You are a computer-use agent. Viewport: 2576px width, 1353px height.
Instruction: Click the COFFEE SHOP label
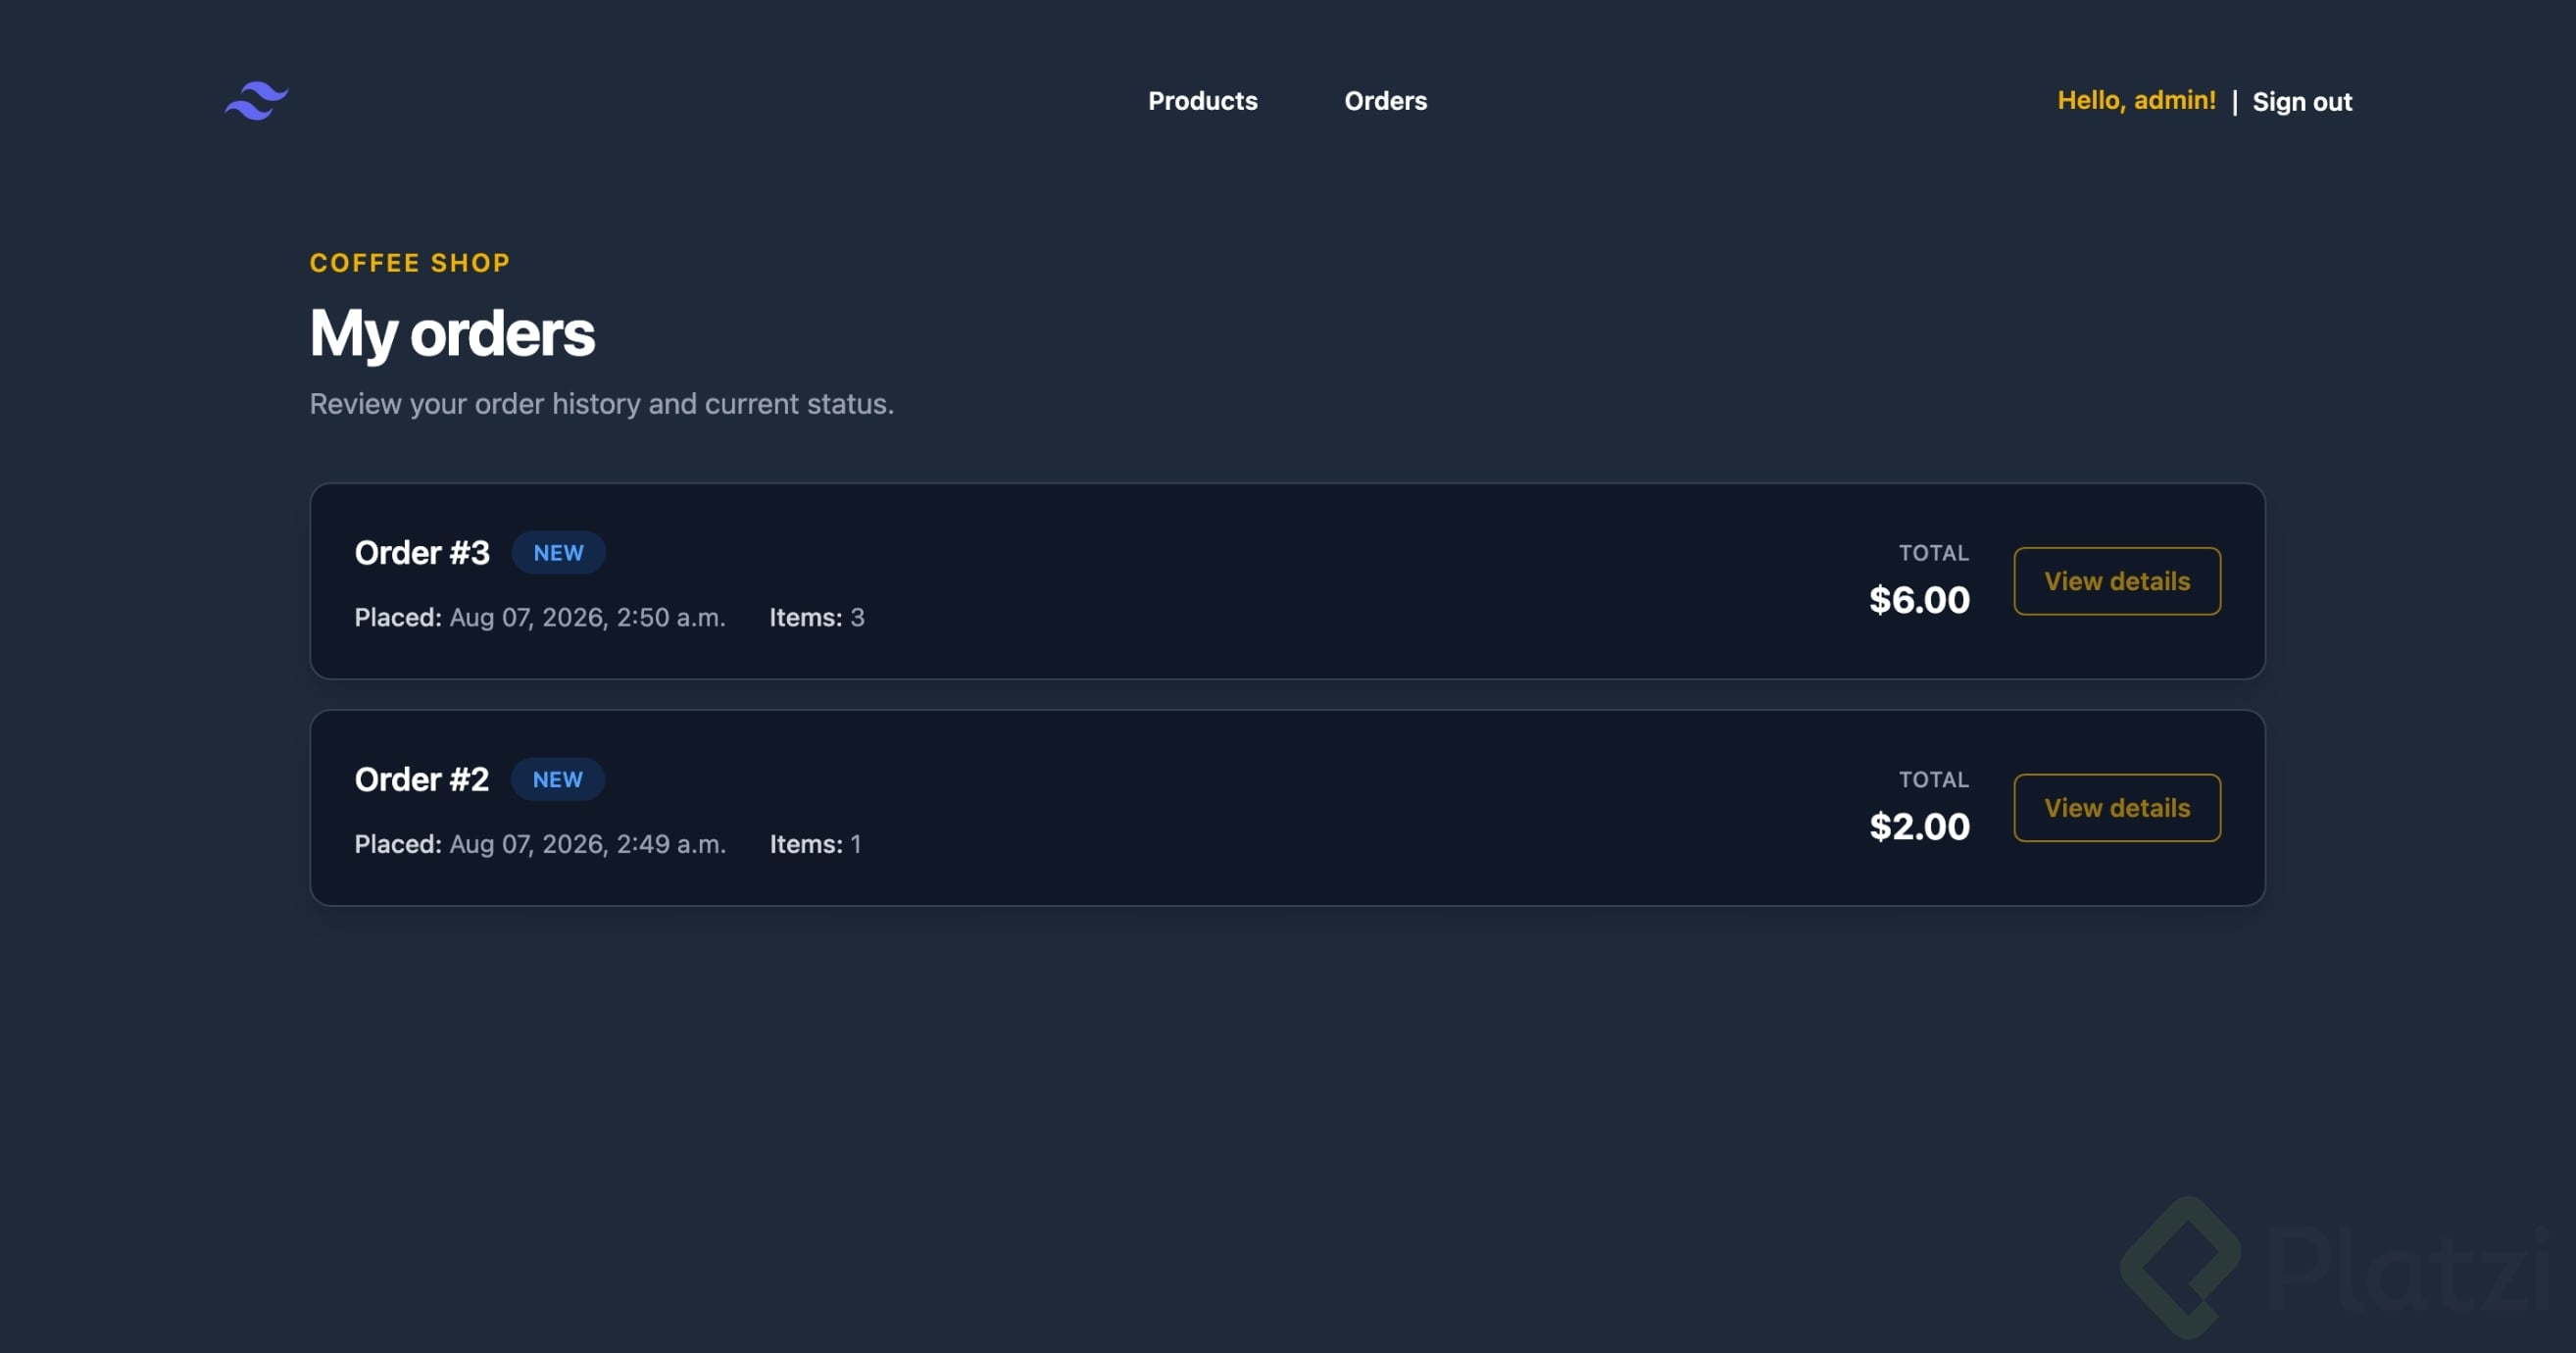click(x=410, y=263)
